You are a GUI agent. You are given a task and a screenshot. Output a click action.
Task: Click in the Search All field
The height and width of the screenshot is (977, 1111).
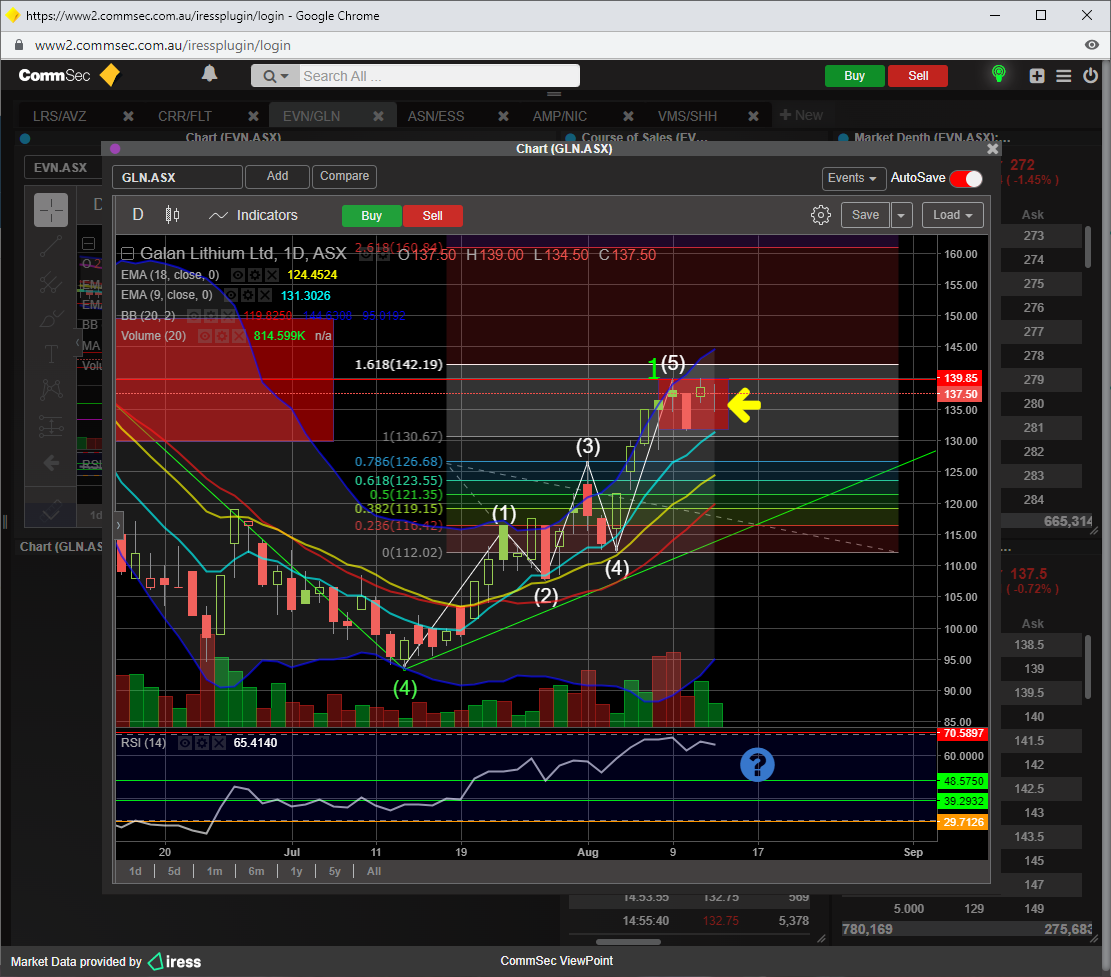[x=439, y=76]
